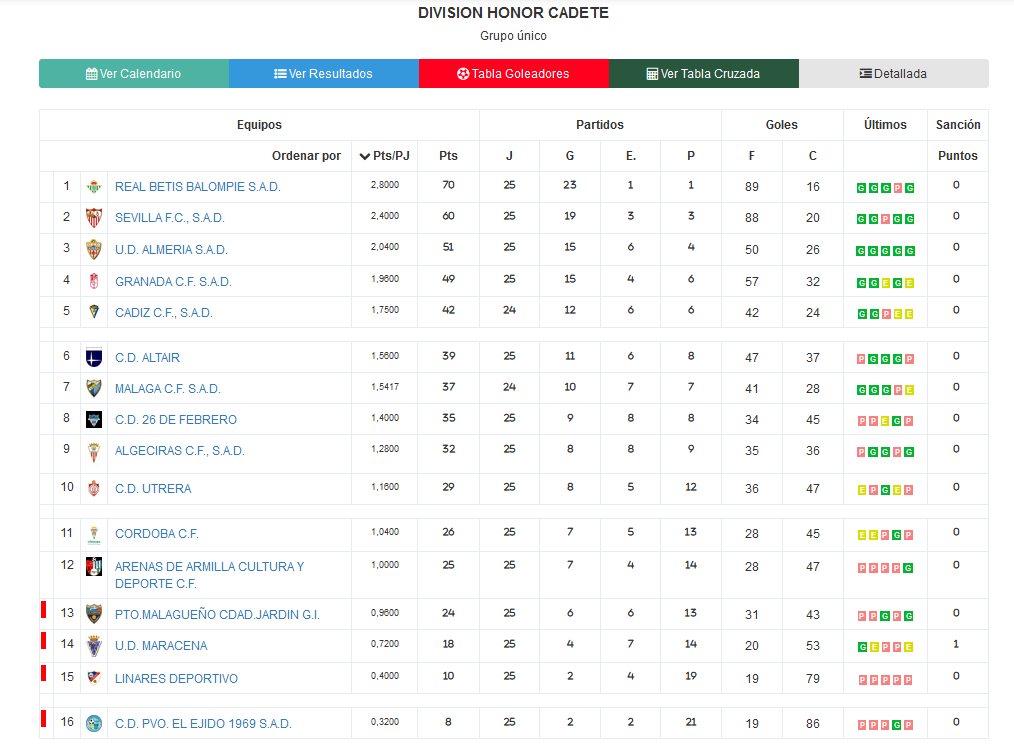Click C.D. Utrera crest icon
Screen dimensions: 1014x748
pyautogui.click(x=94, y=489)
